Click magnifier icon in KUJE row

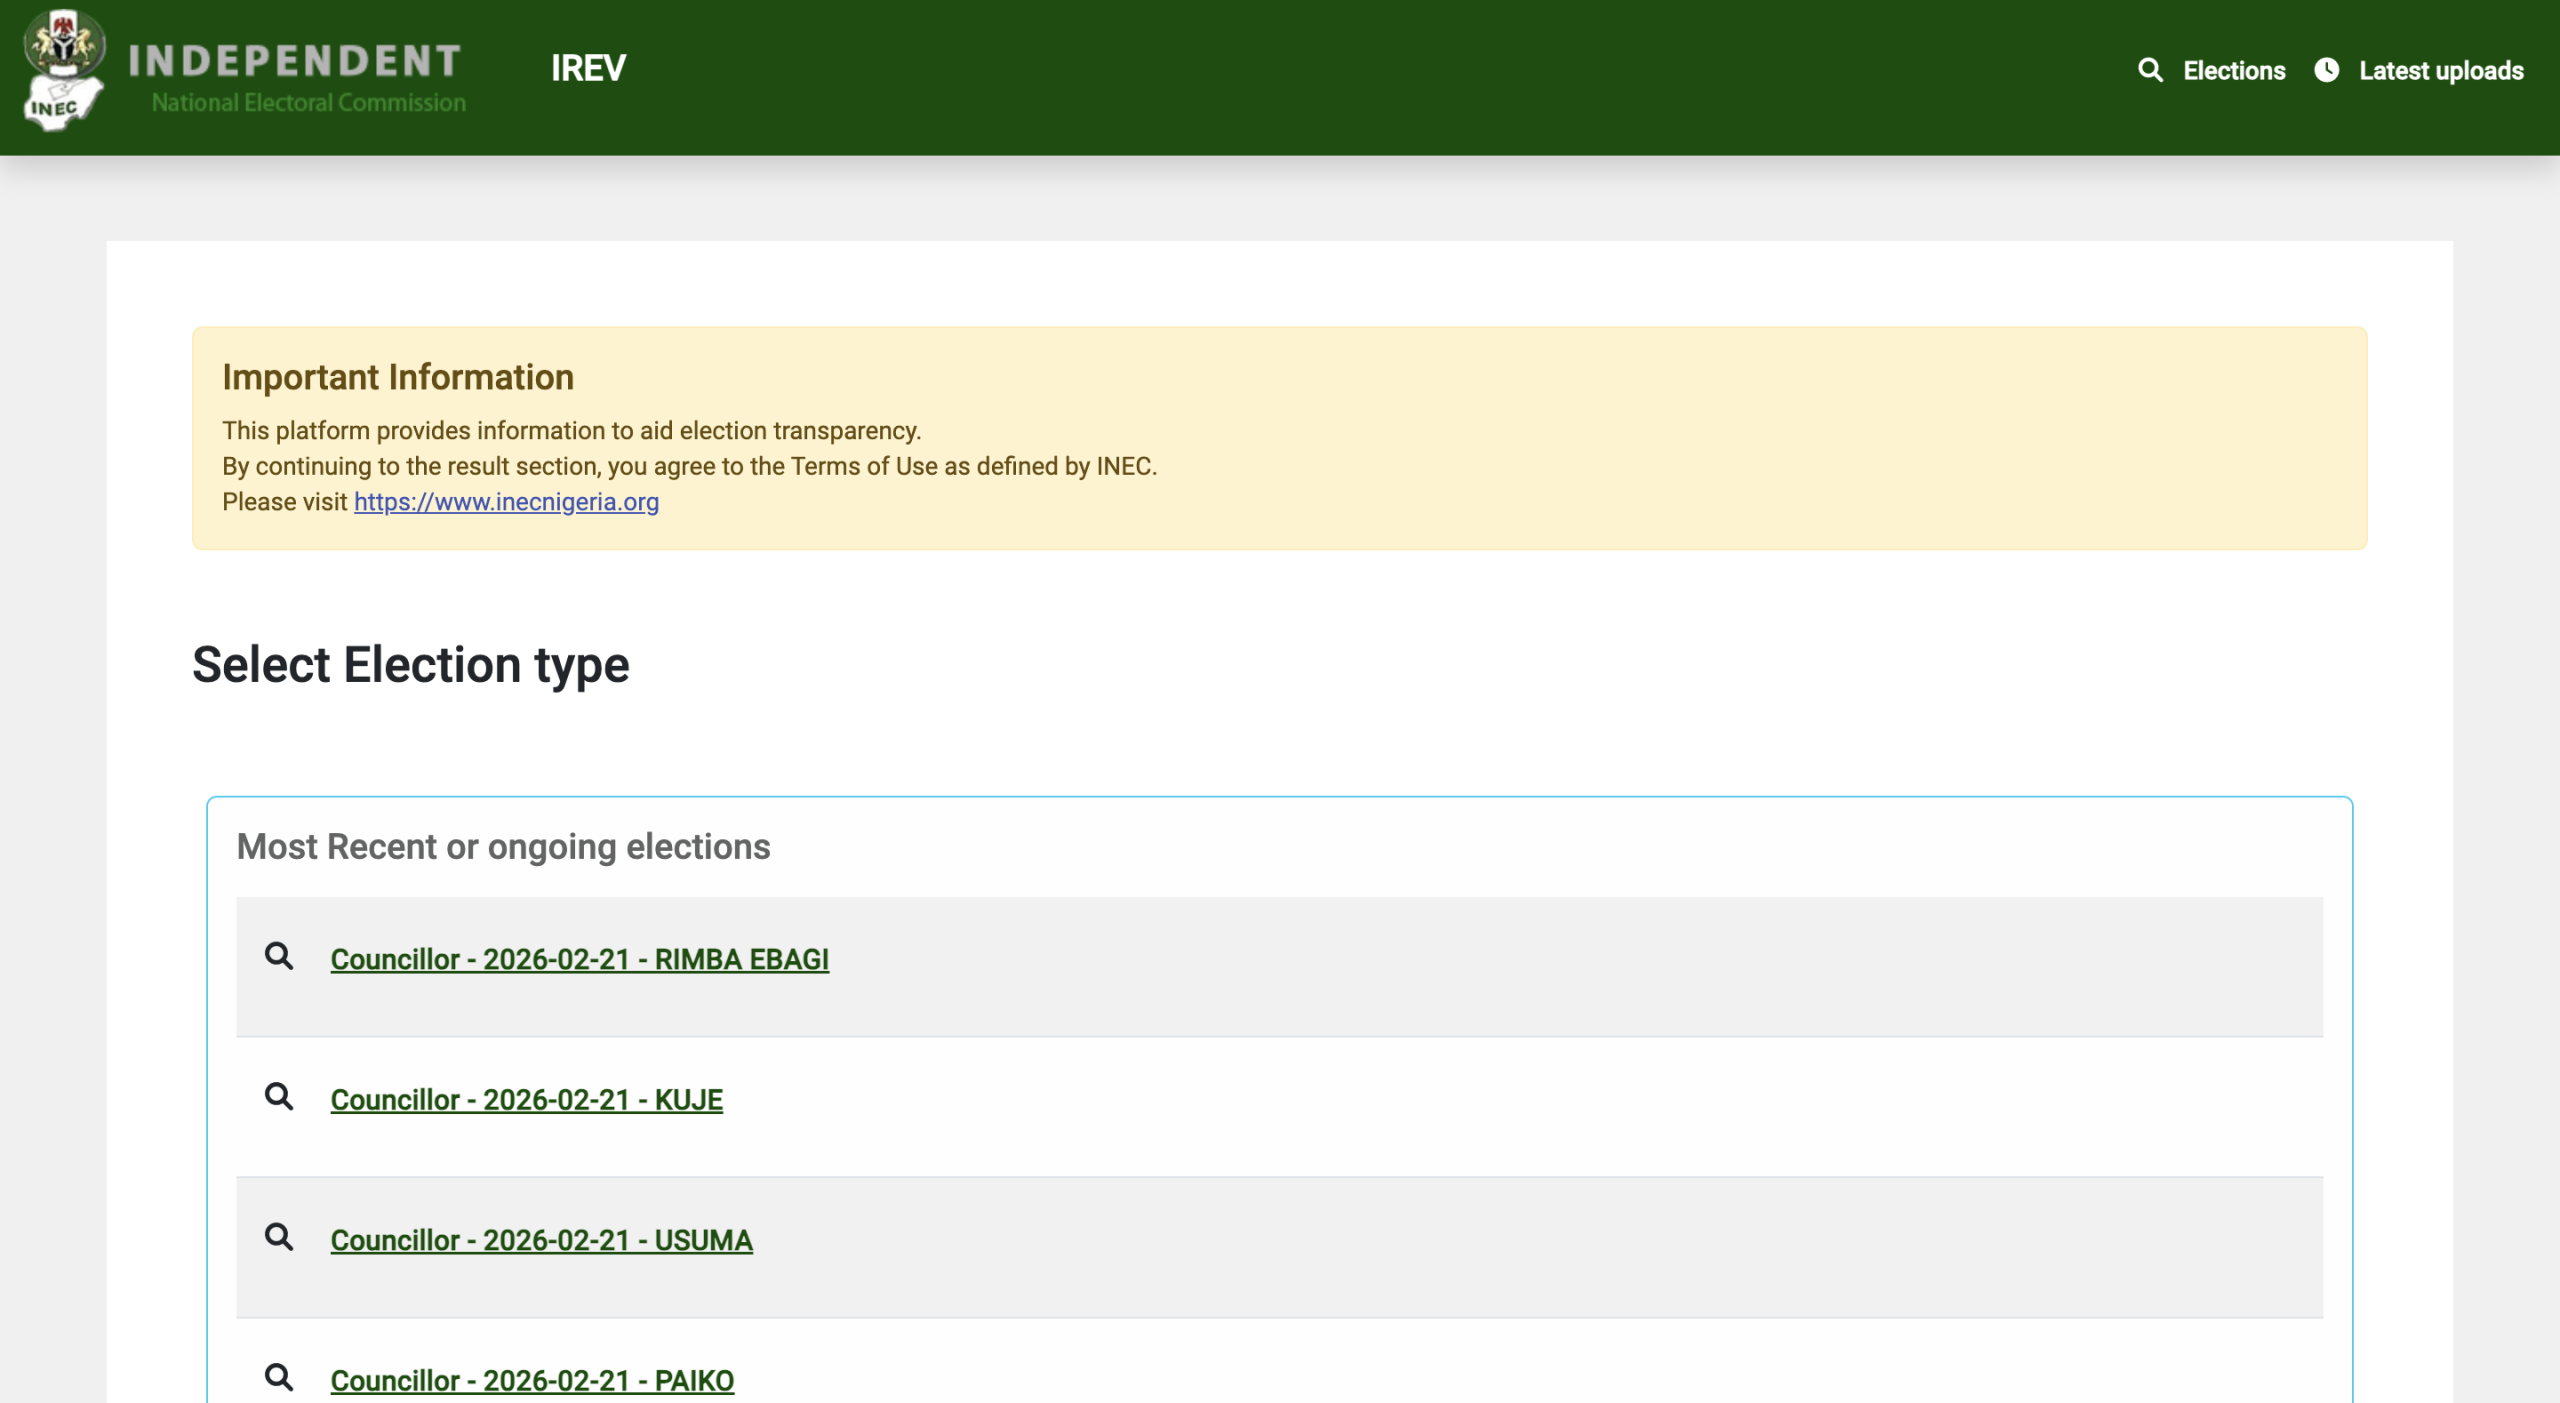tap(279, 1097)
